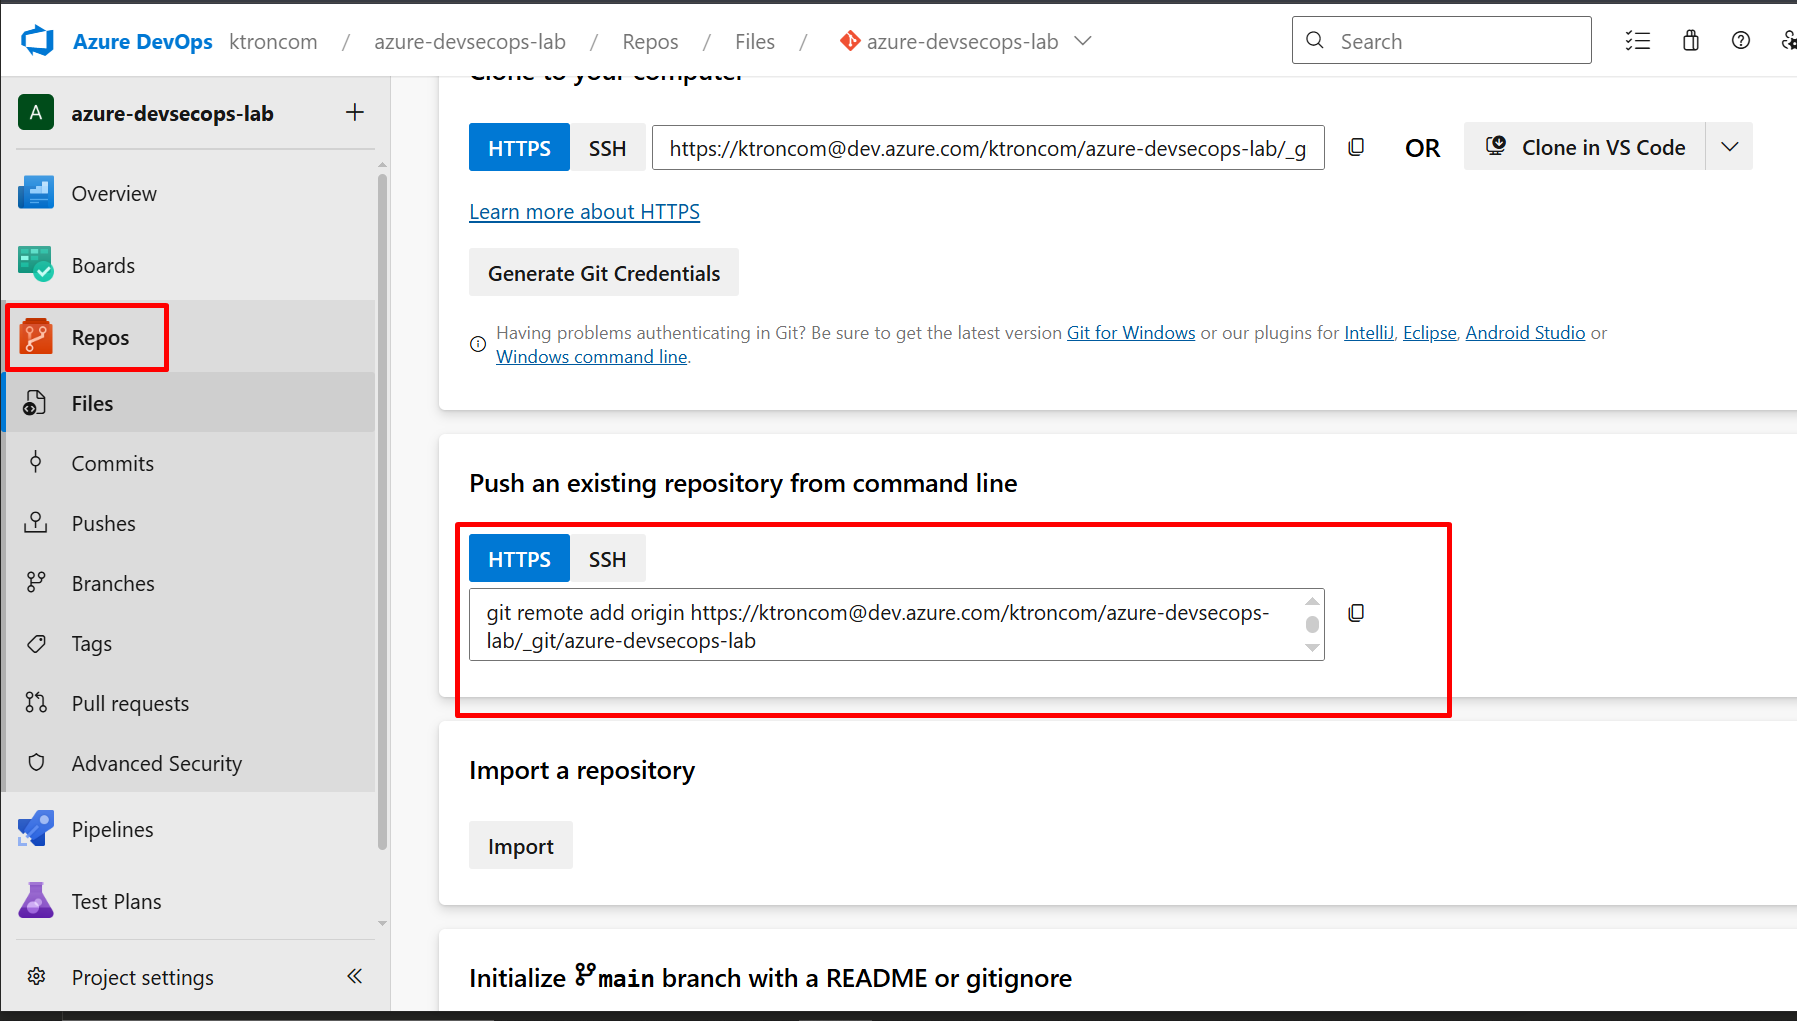Screen dimensions: 1797x1021
Task: Go to Commits in Repos menu
Action: [x=112, y=463]
